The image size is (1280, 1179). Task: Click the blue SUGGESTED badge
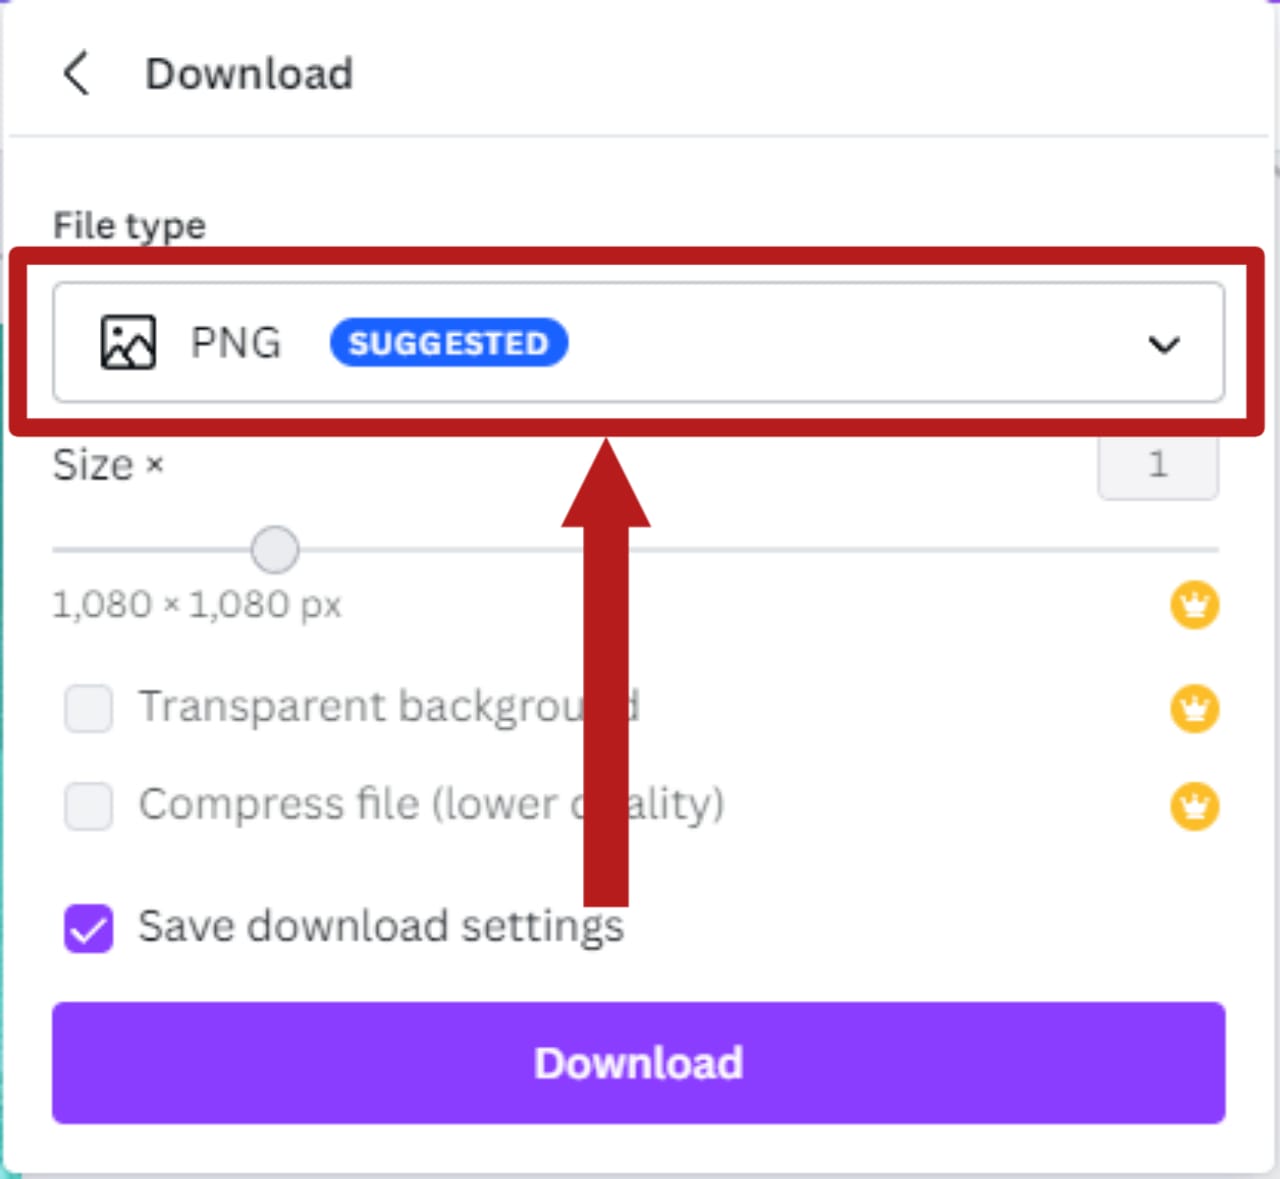click(448, 343)
